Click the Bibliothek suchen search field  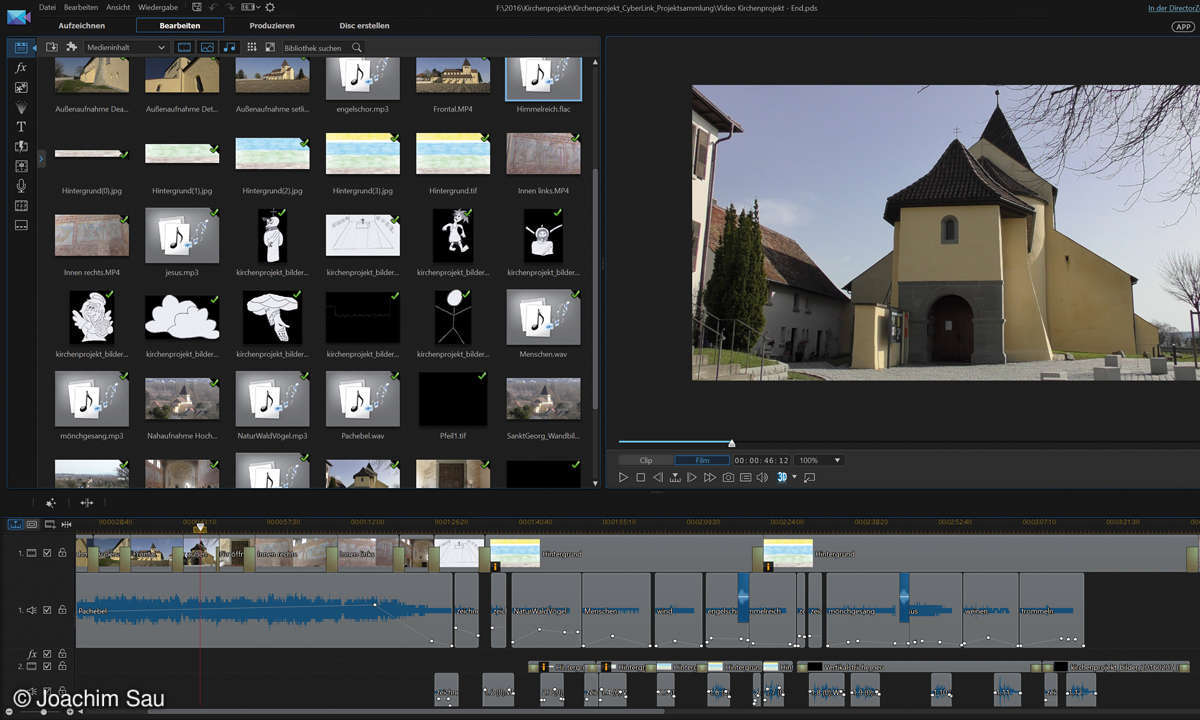pyautogui.click(x=315, y=47)
